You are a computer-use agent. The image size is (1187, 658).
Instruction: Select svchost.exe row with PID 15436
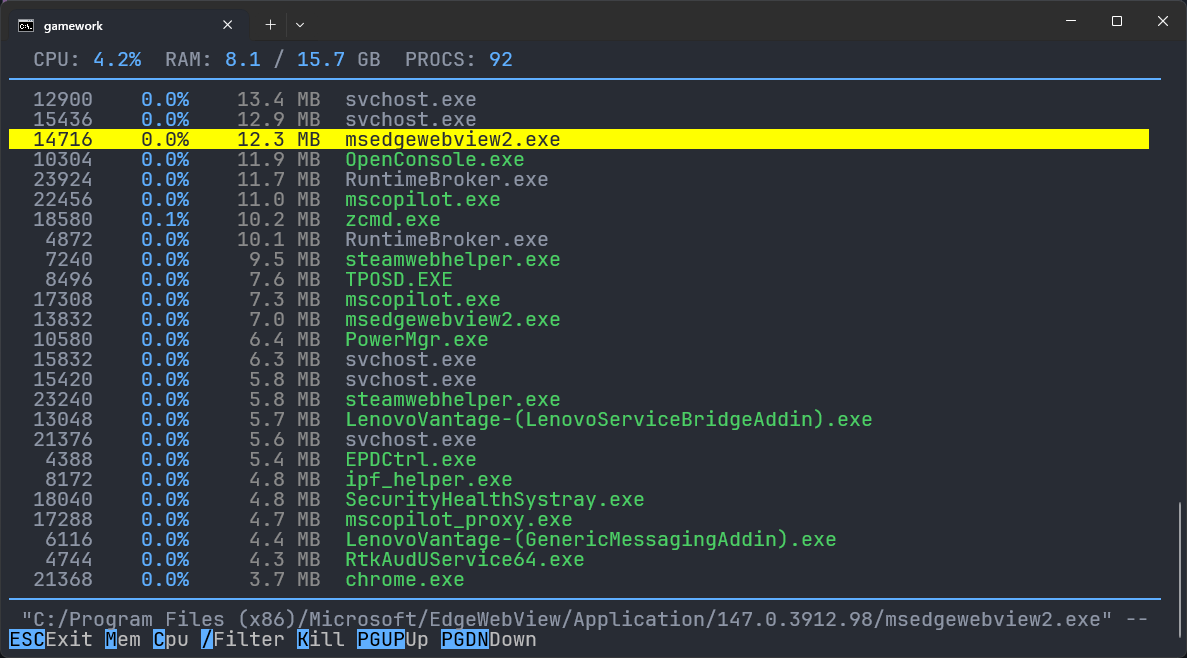pos(578,120)
